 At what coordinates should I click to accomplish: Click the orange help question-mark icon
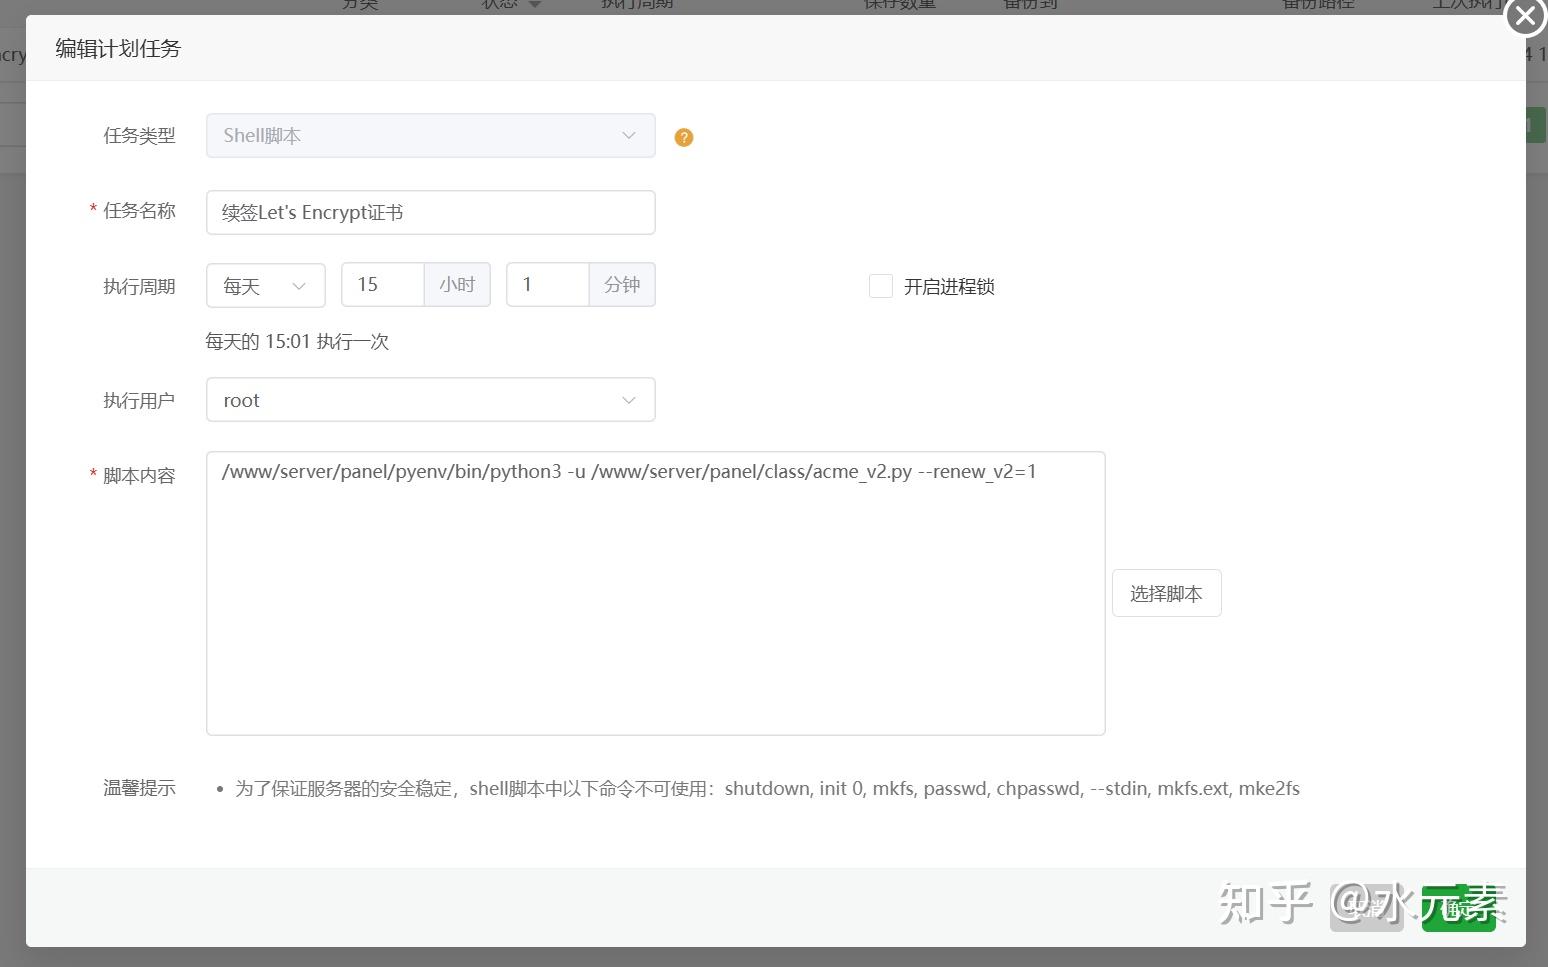tap(684, 137)
